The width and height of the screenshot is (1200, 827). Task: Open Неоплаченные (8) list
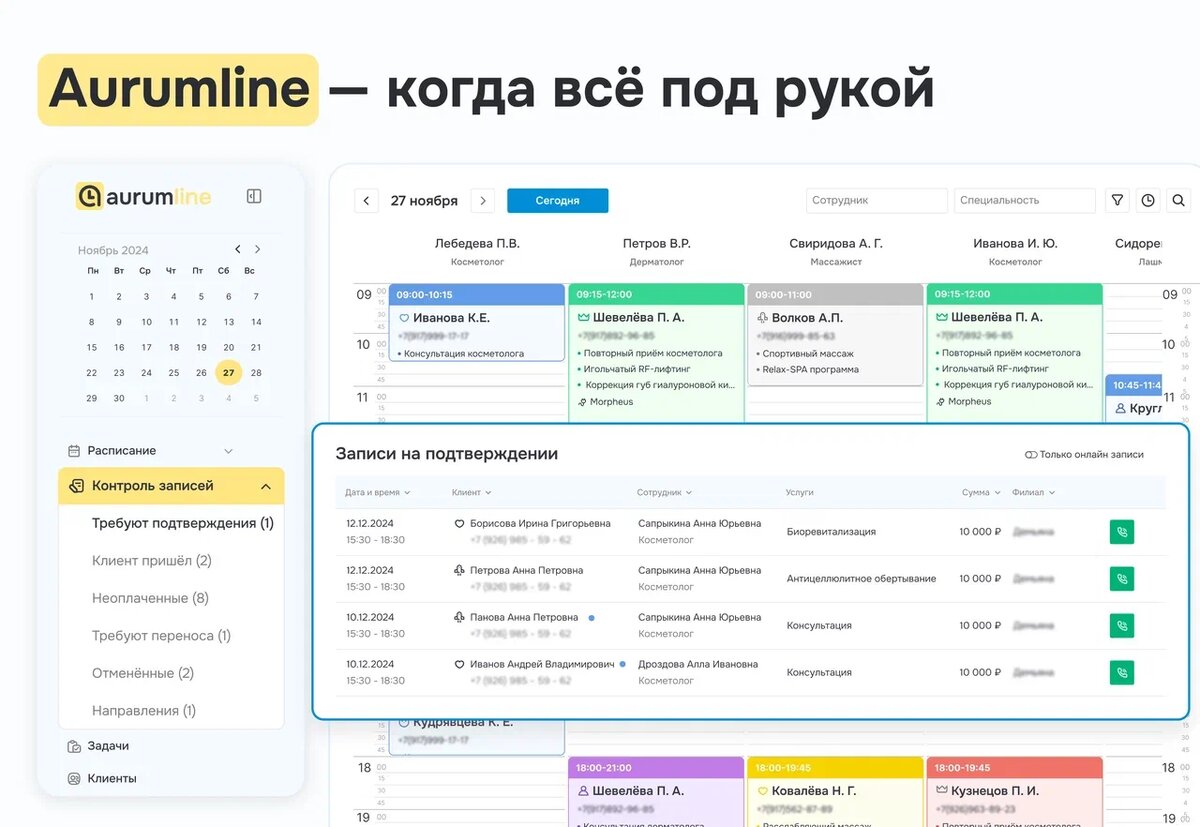(x=150, y=598)
